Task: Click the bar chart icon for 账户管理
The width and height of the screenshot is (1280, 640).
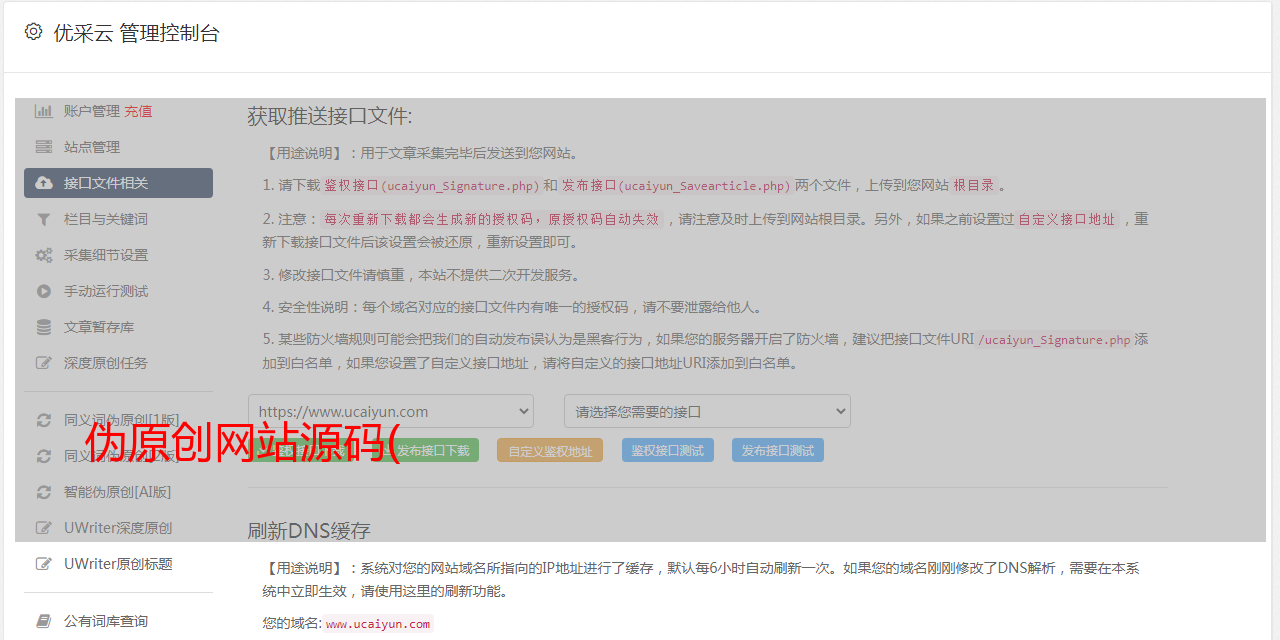Action: click(x=44, y=111)
